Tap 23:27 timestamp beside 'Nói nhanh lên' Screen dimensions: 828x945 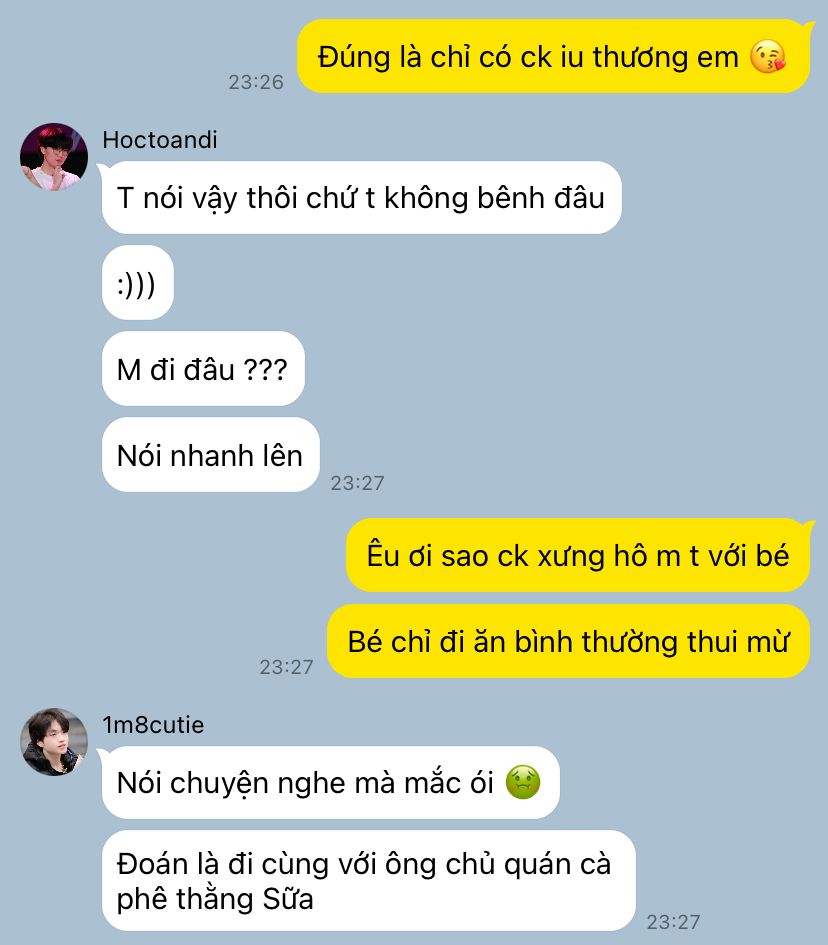point(357,483)
